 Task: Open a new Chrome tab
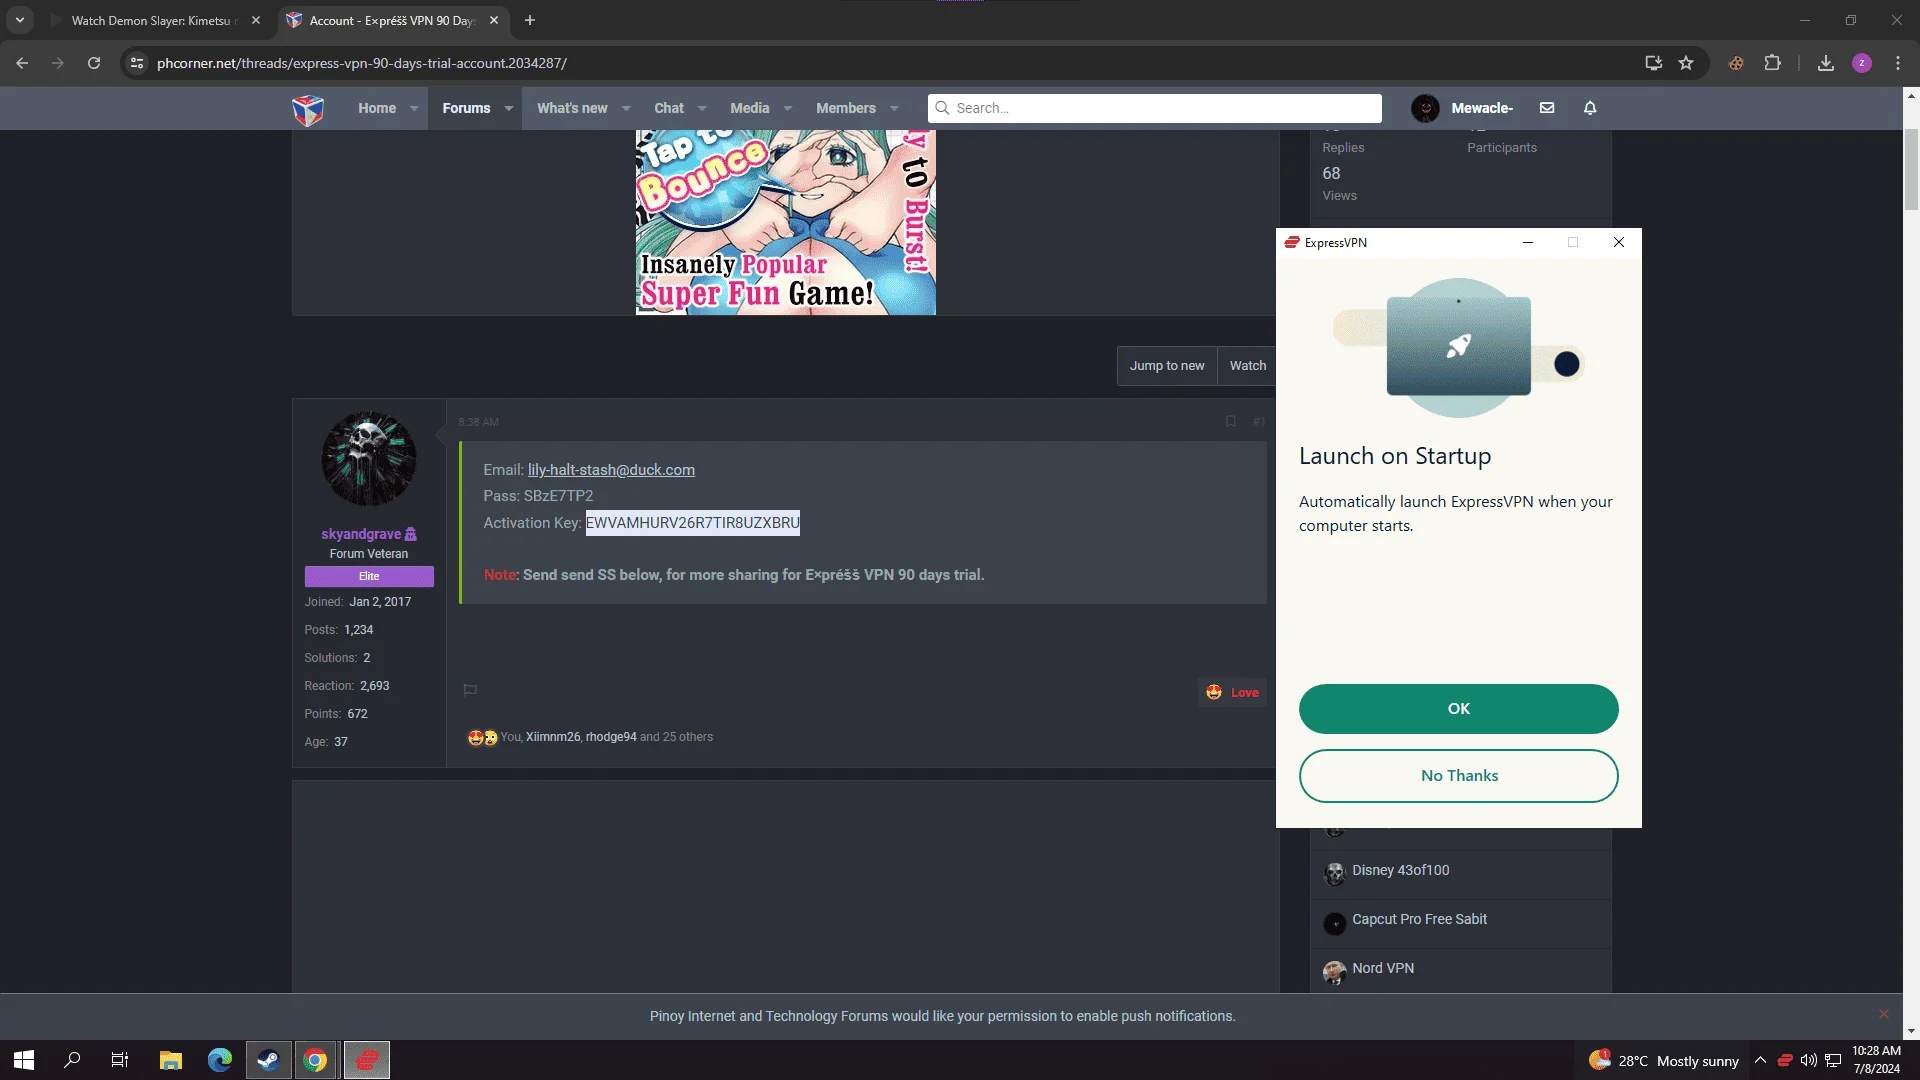coord(530,20)
